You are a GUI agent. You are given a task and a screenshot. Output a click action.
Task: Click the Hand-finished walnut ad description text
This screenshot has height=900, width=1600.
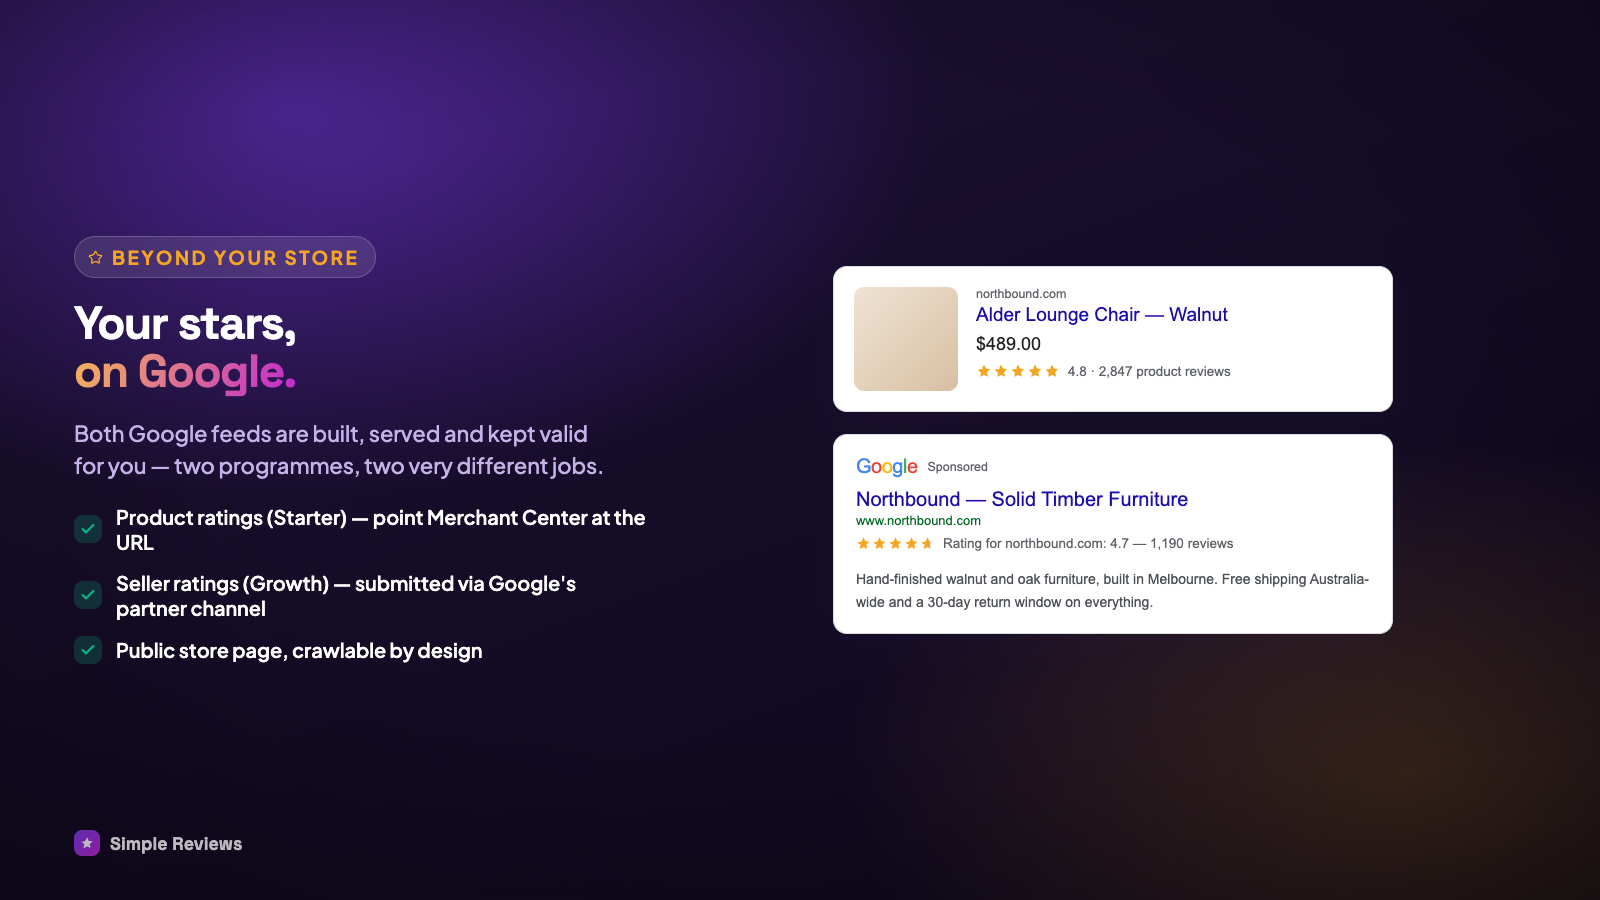1112,590
